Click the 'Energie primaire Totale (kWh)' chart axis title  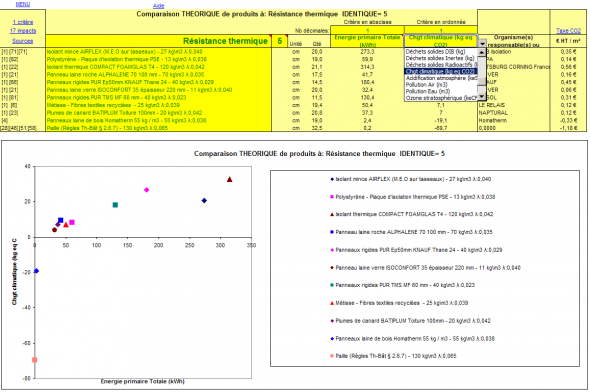pos(143,381)
